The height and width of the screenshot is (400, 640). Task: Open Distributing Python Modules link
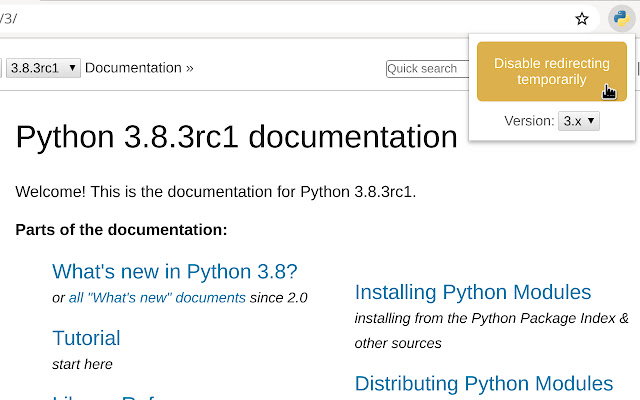[x=484, y=383]
